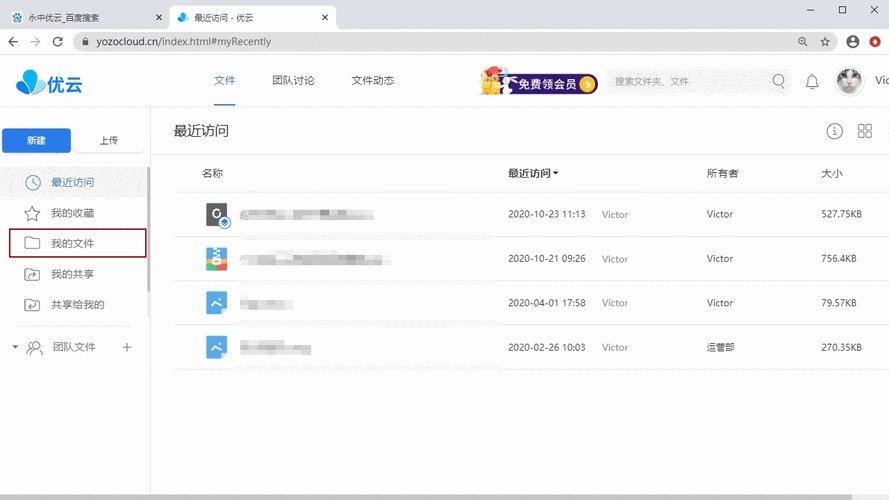This screenshot has width=889, height=500.
Task: Open 共享给我的 in sidebar
Action: [x=78, y=305]
